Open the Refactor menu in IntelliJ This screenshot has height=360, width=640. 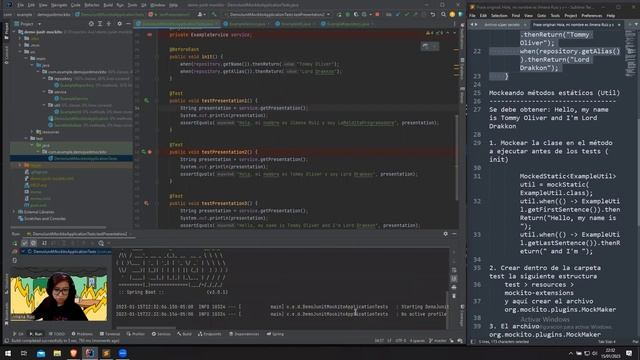pyautogui.click(x=92, y=5)
